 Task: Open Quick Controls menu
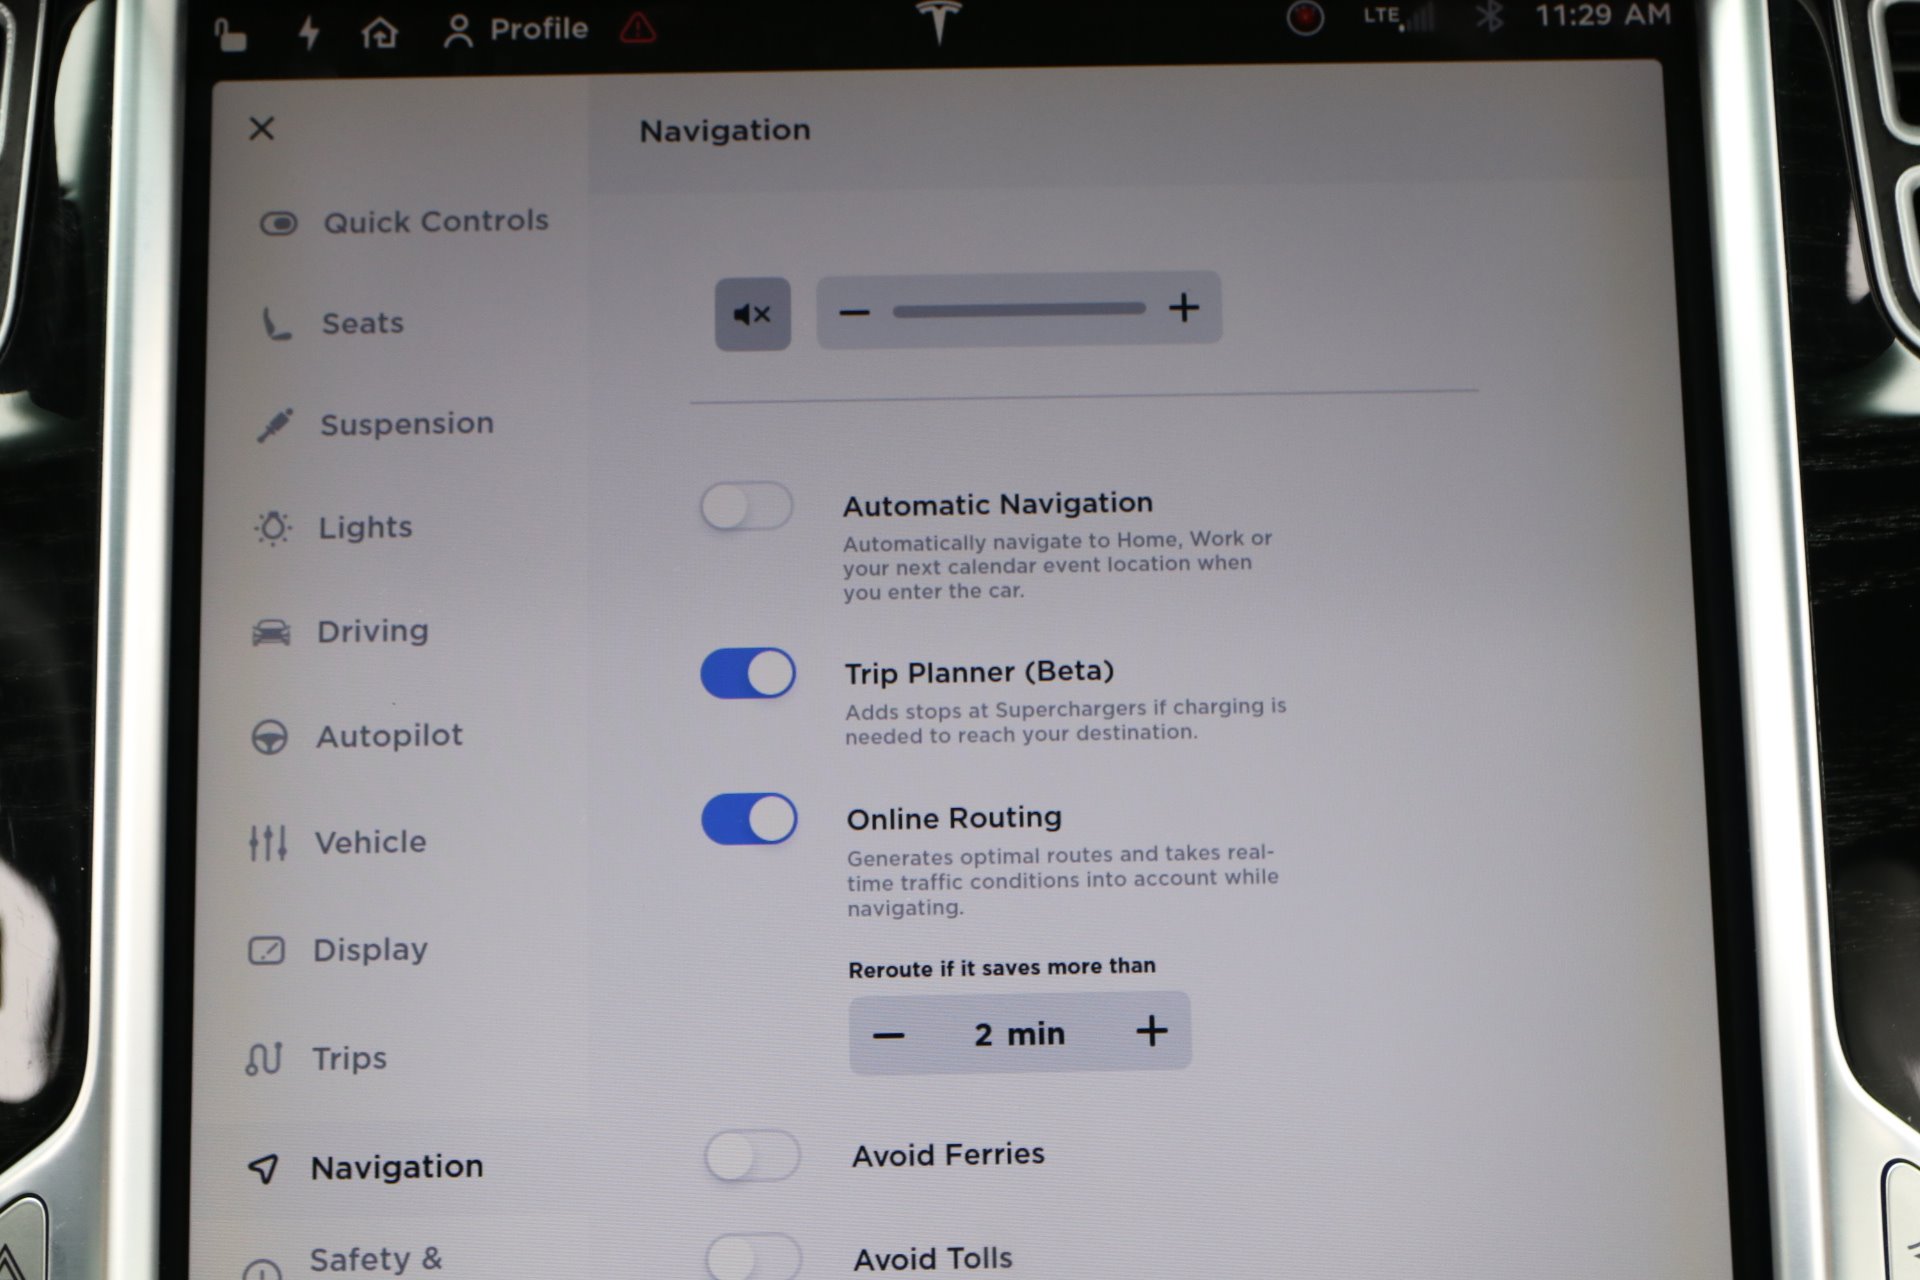point(404,221)
